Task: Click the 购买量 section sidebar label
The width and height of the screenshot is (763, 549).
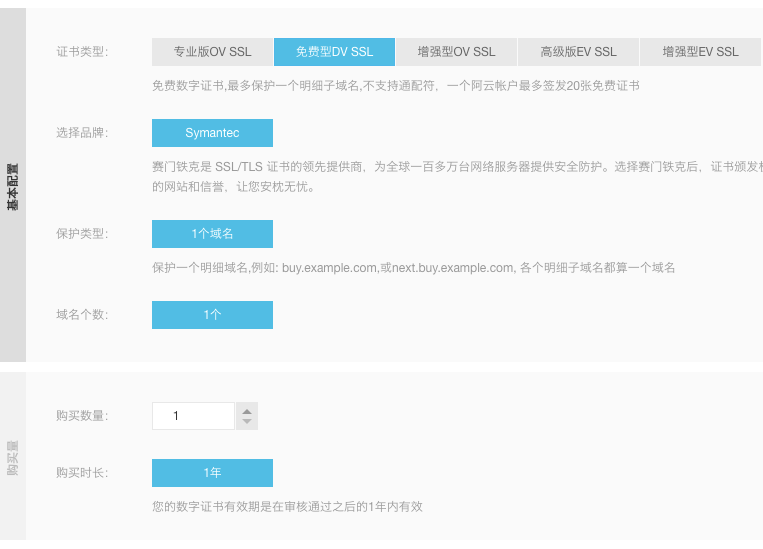Action: coord(13,456)
